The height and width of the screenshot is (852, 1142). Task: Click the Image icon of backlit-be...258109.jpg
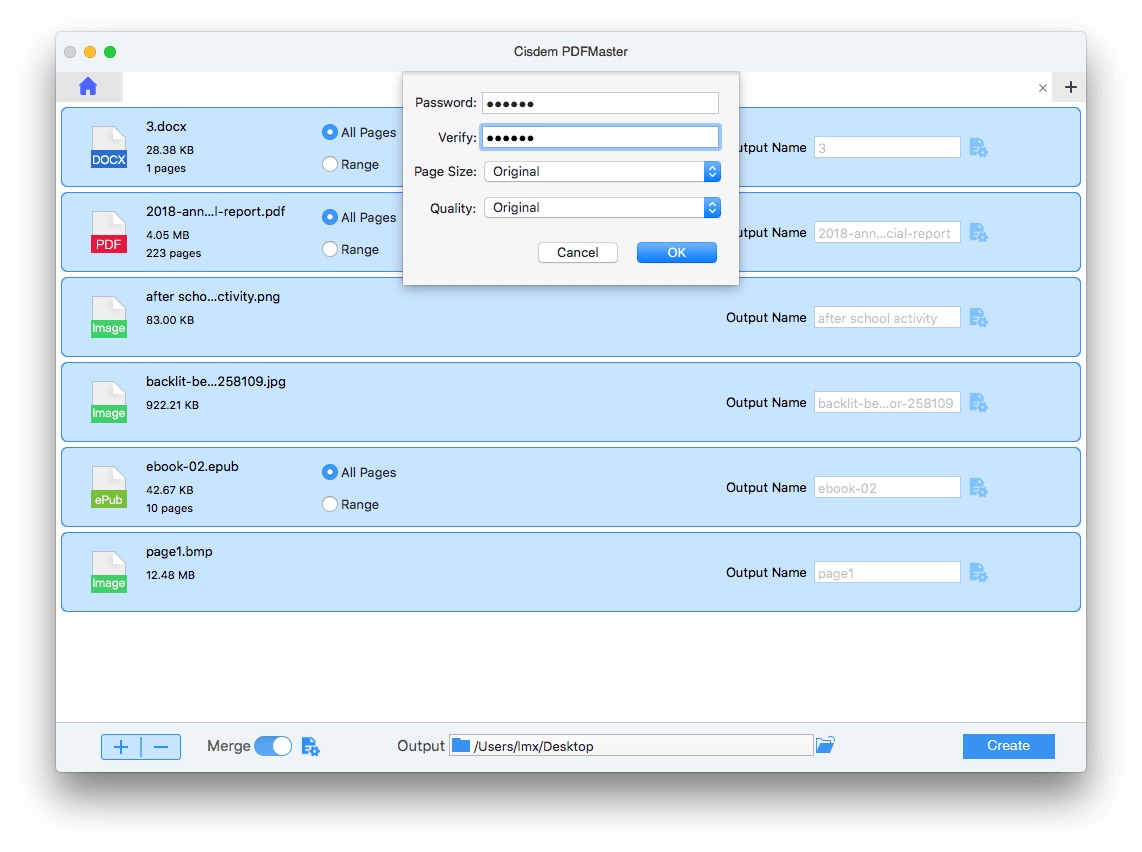coord(109,402)
